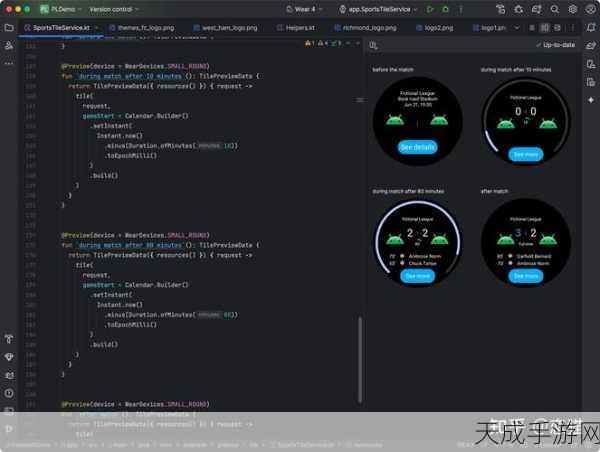The width and height of the screenshot is (600, 452).
Task: Open Running Devices icon in right sidebar
Action: [591, 82]
